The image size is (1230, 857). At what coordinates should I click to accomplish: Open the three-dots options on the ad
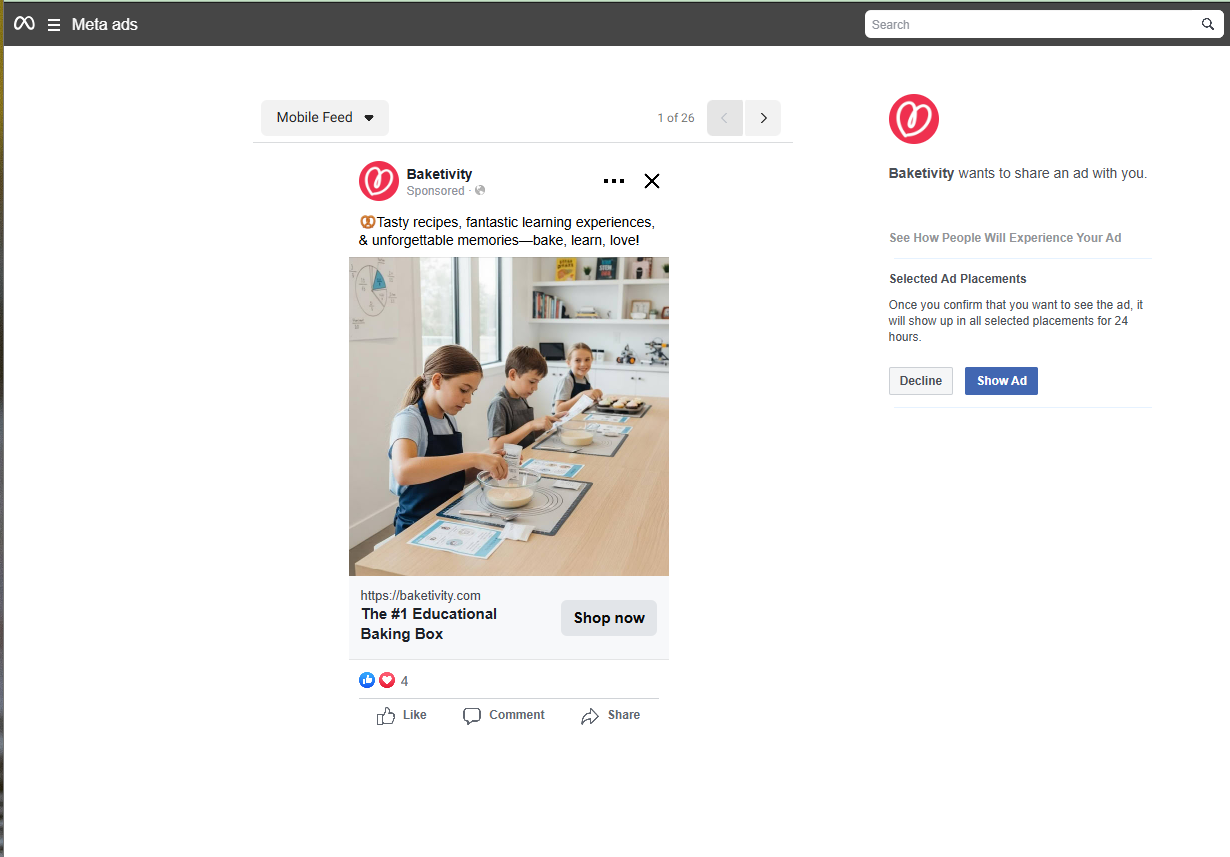(x=614, y=181)
